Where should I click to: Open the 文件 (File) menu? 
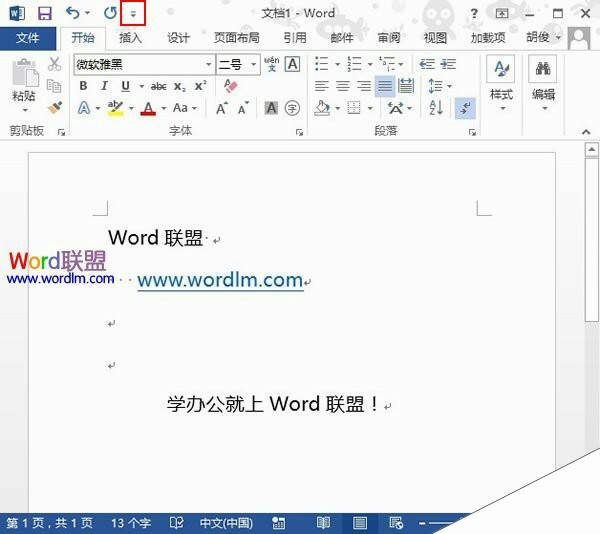(28, 38)
